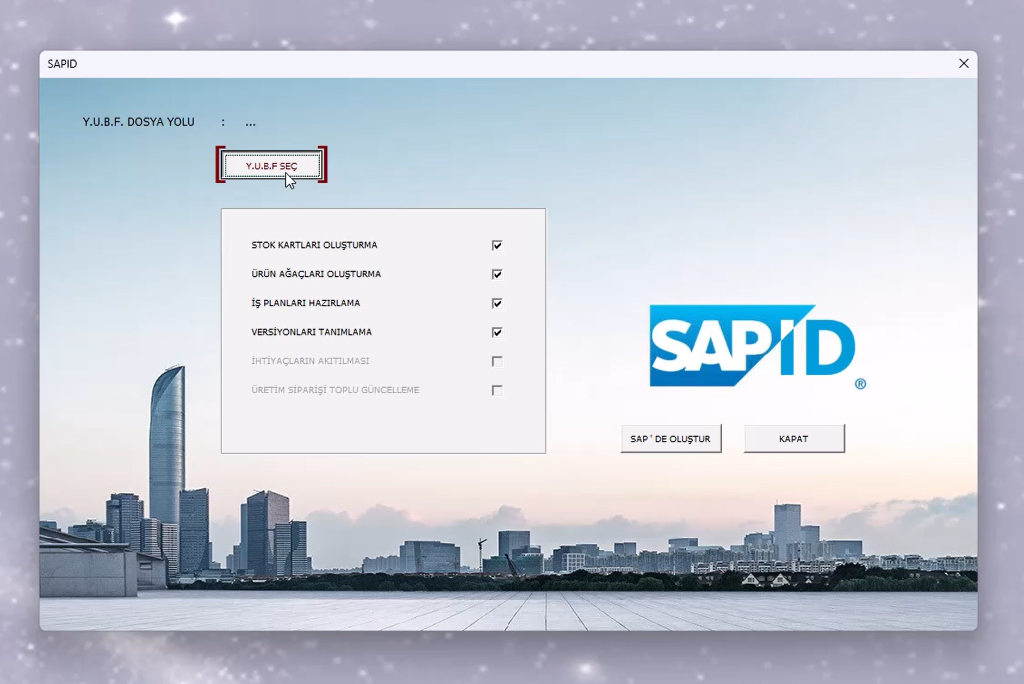Uncheck VERSİYONLARI TANIMLAMA

tap(497, 331)
